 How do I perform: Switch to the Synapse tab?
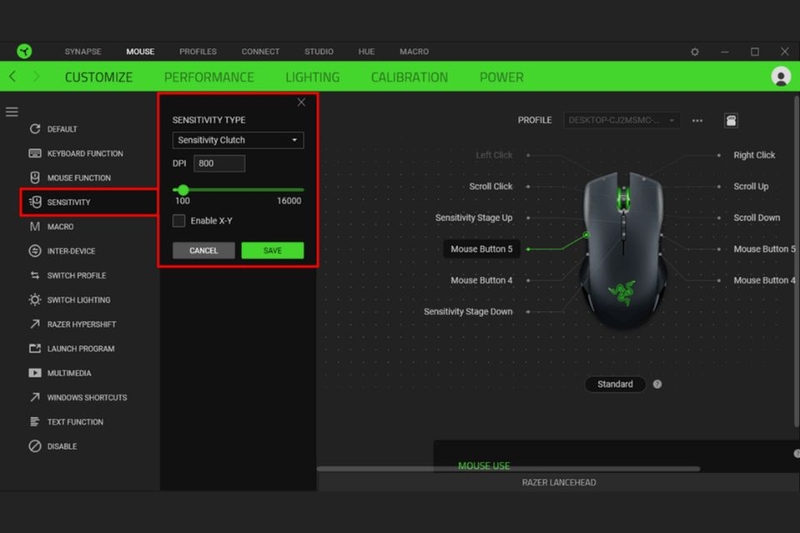[x=83, y=52]
